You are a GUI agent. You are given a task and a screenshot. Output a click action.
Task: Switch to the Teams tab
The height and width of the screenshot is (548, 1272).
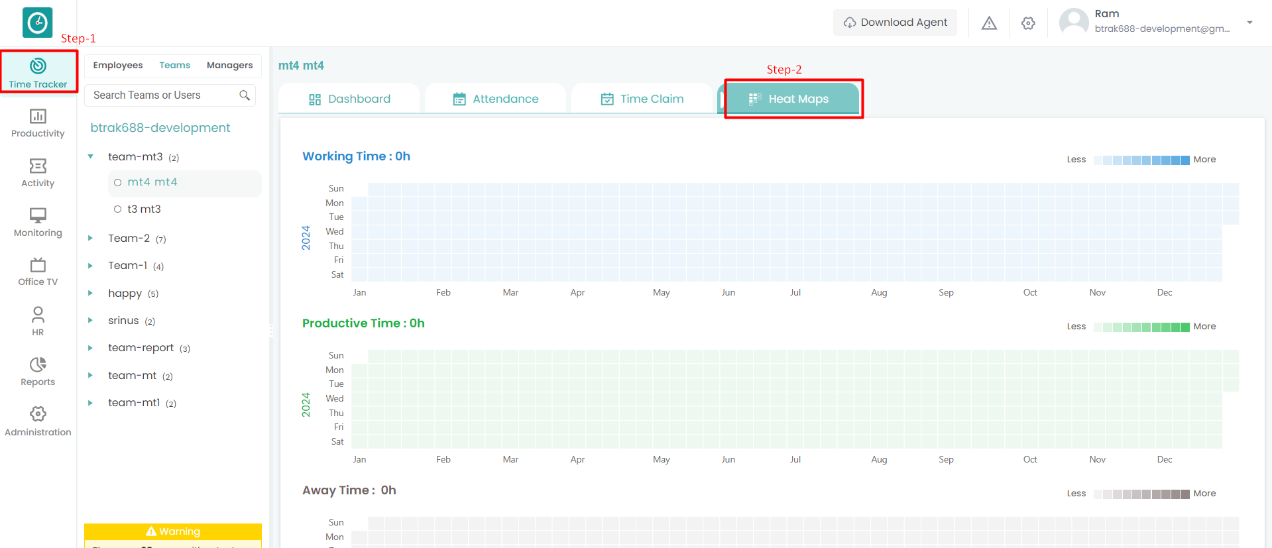(175, 65)
